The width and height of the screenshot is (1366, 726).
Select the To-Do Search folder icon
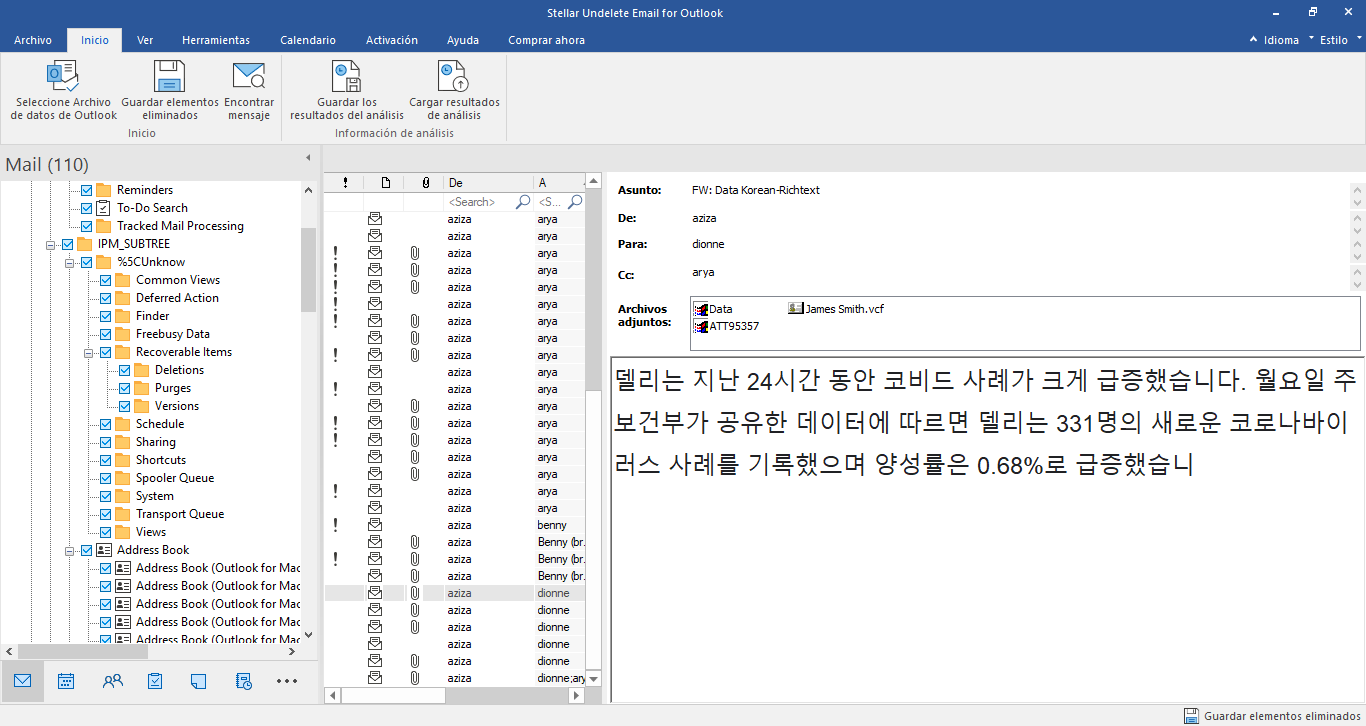pyautogui.click(x=104, y=208)
